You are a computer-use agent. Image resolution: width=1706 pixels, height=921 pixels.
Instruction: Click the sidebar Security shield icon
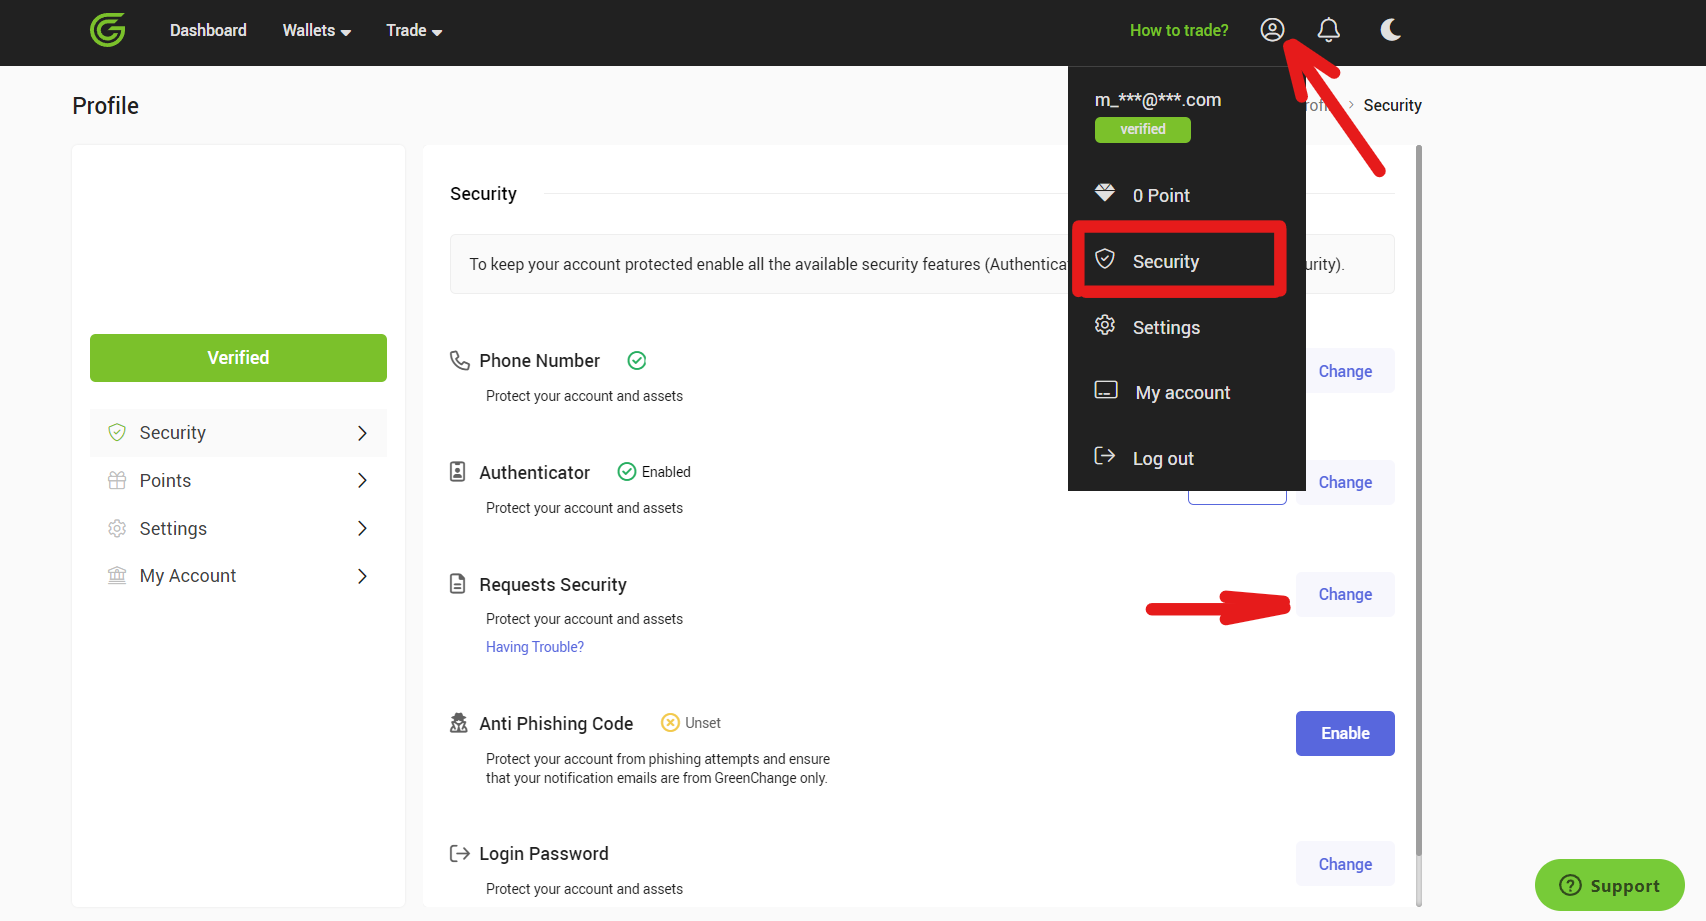pos(117,432)
